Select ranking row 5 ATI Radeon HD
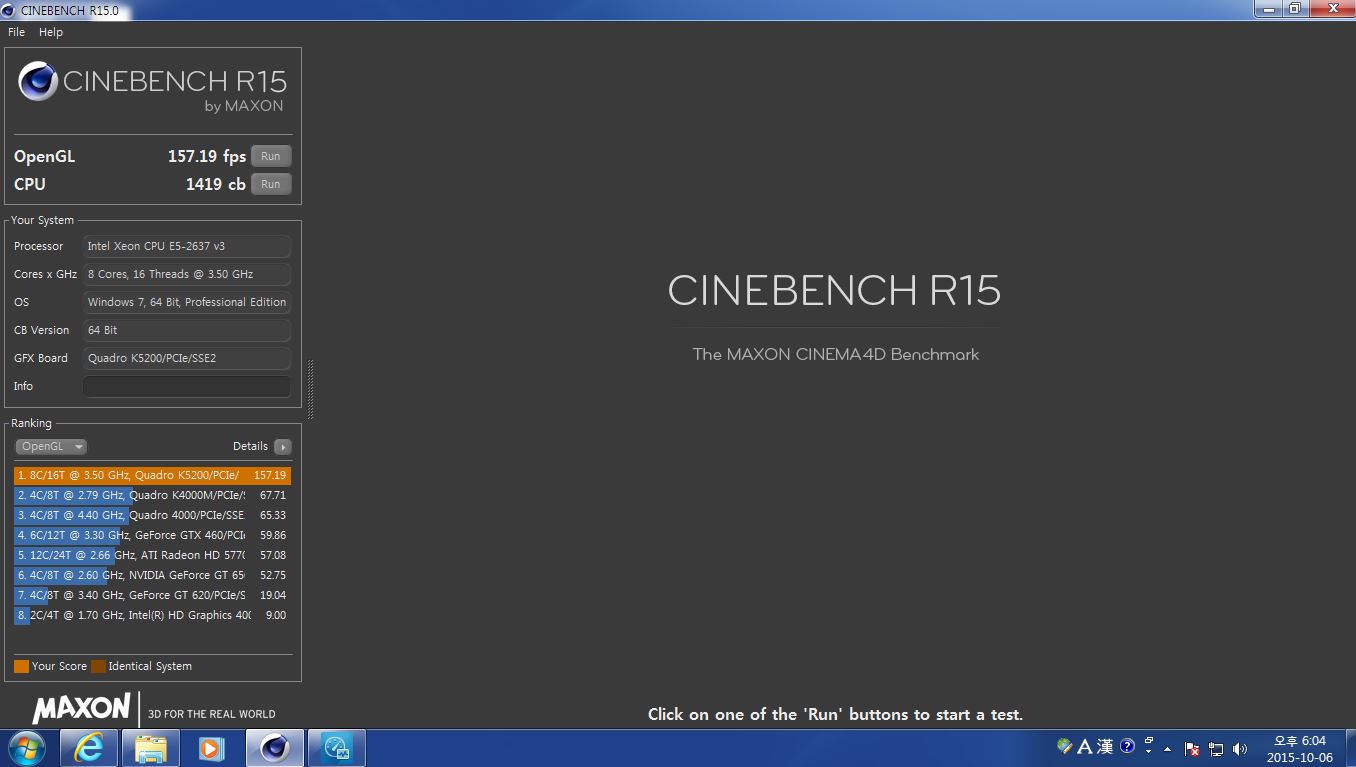Viewport: 1356px width, 767px height. [x=152, y=555]
